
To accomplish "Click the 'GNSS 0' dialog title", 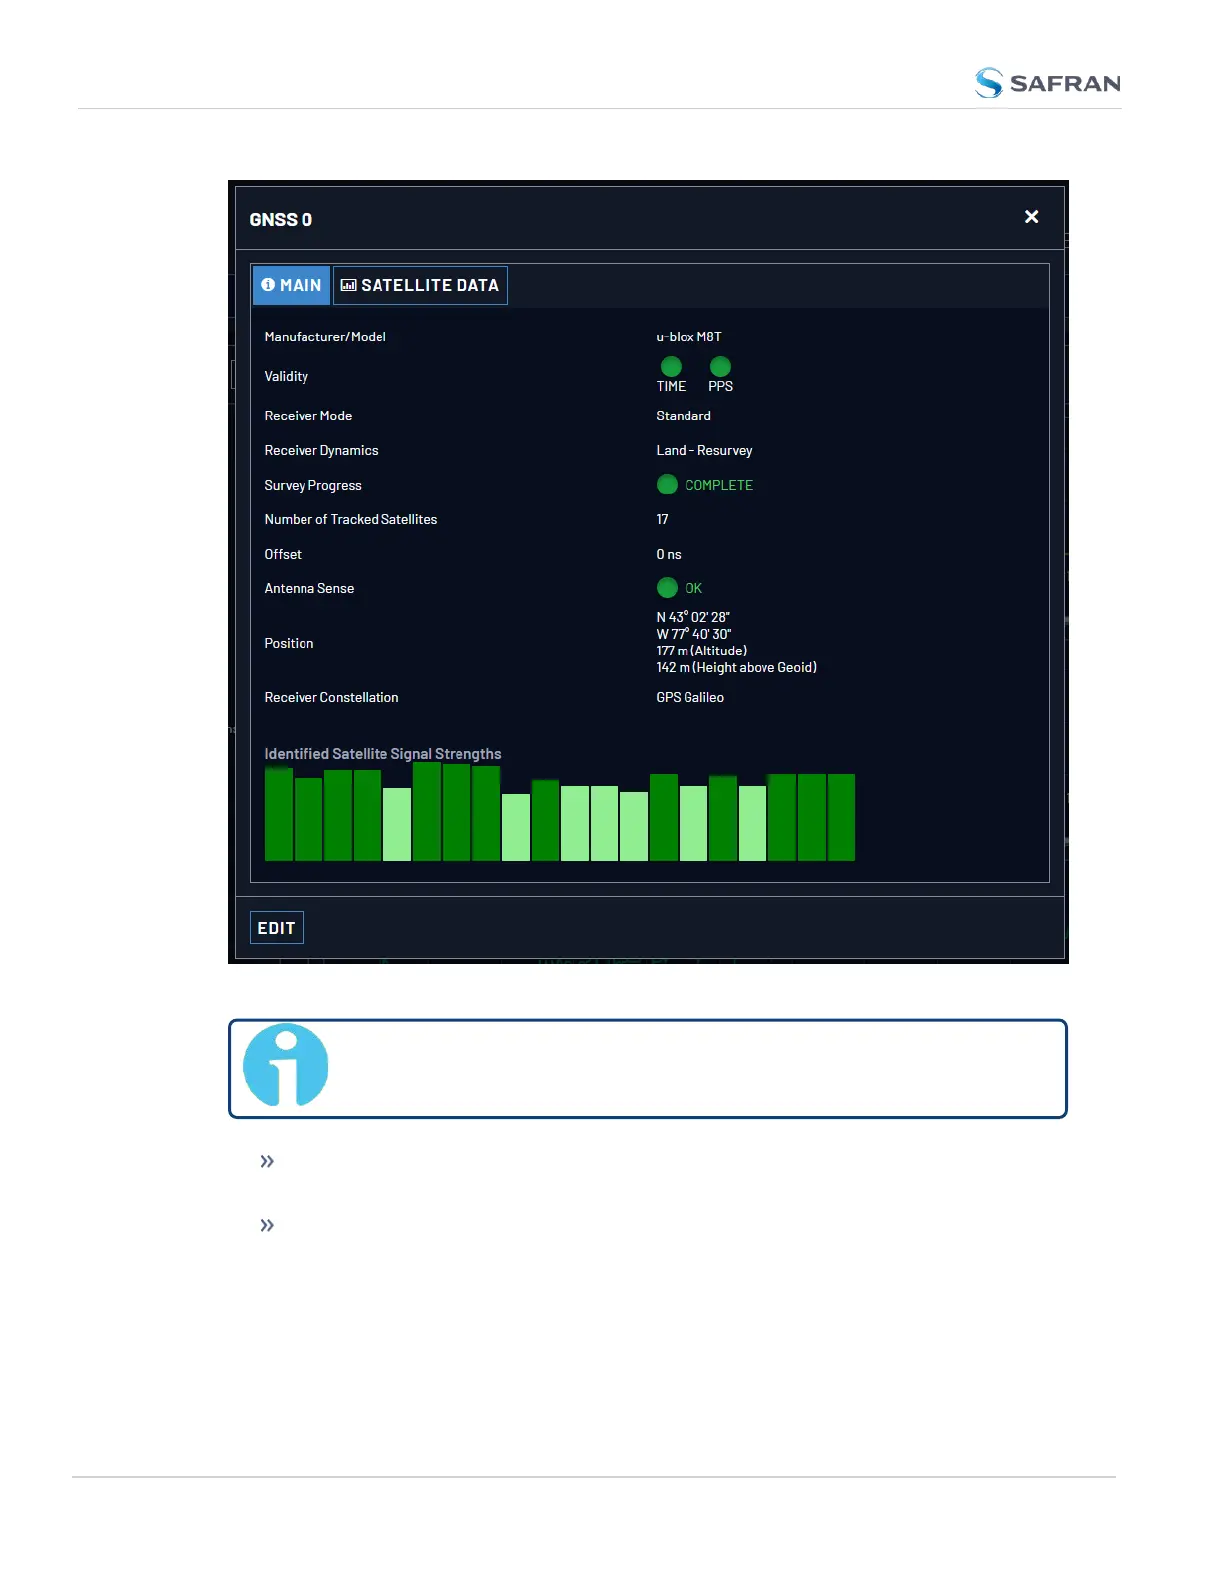I will [x=281, y=220].
